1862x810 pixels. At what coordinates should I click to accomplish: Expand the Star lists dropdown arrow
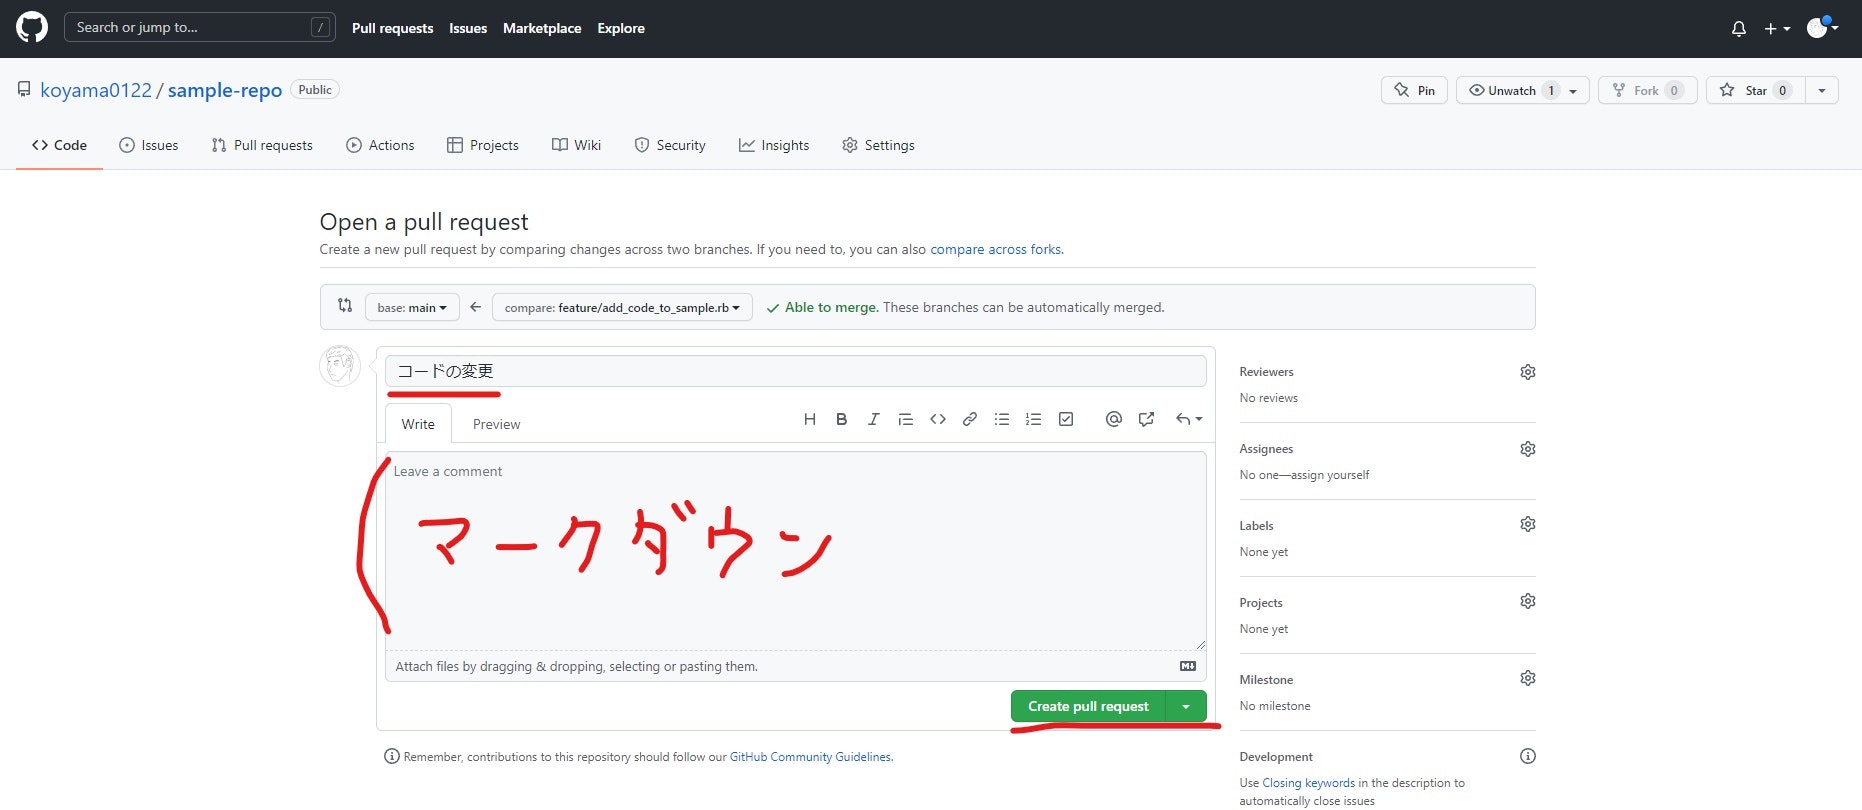(x=1822, y=90)
